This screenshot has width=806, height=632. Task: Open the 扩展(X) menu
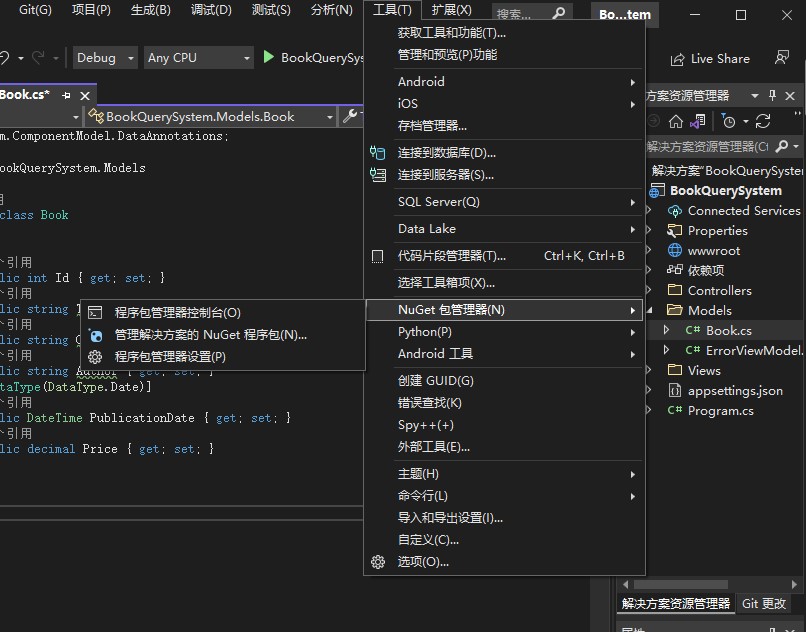point(451,10)
